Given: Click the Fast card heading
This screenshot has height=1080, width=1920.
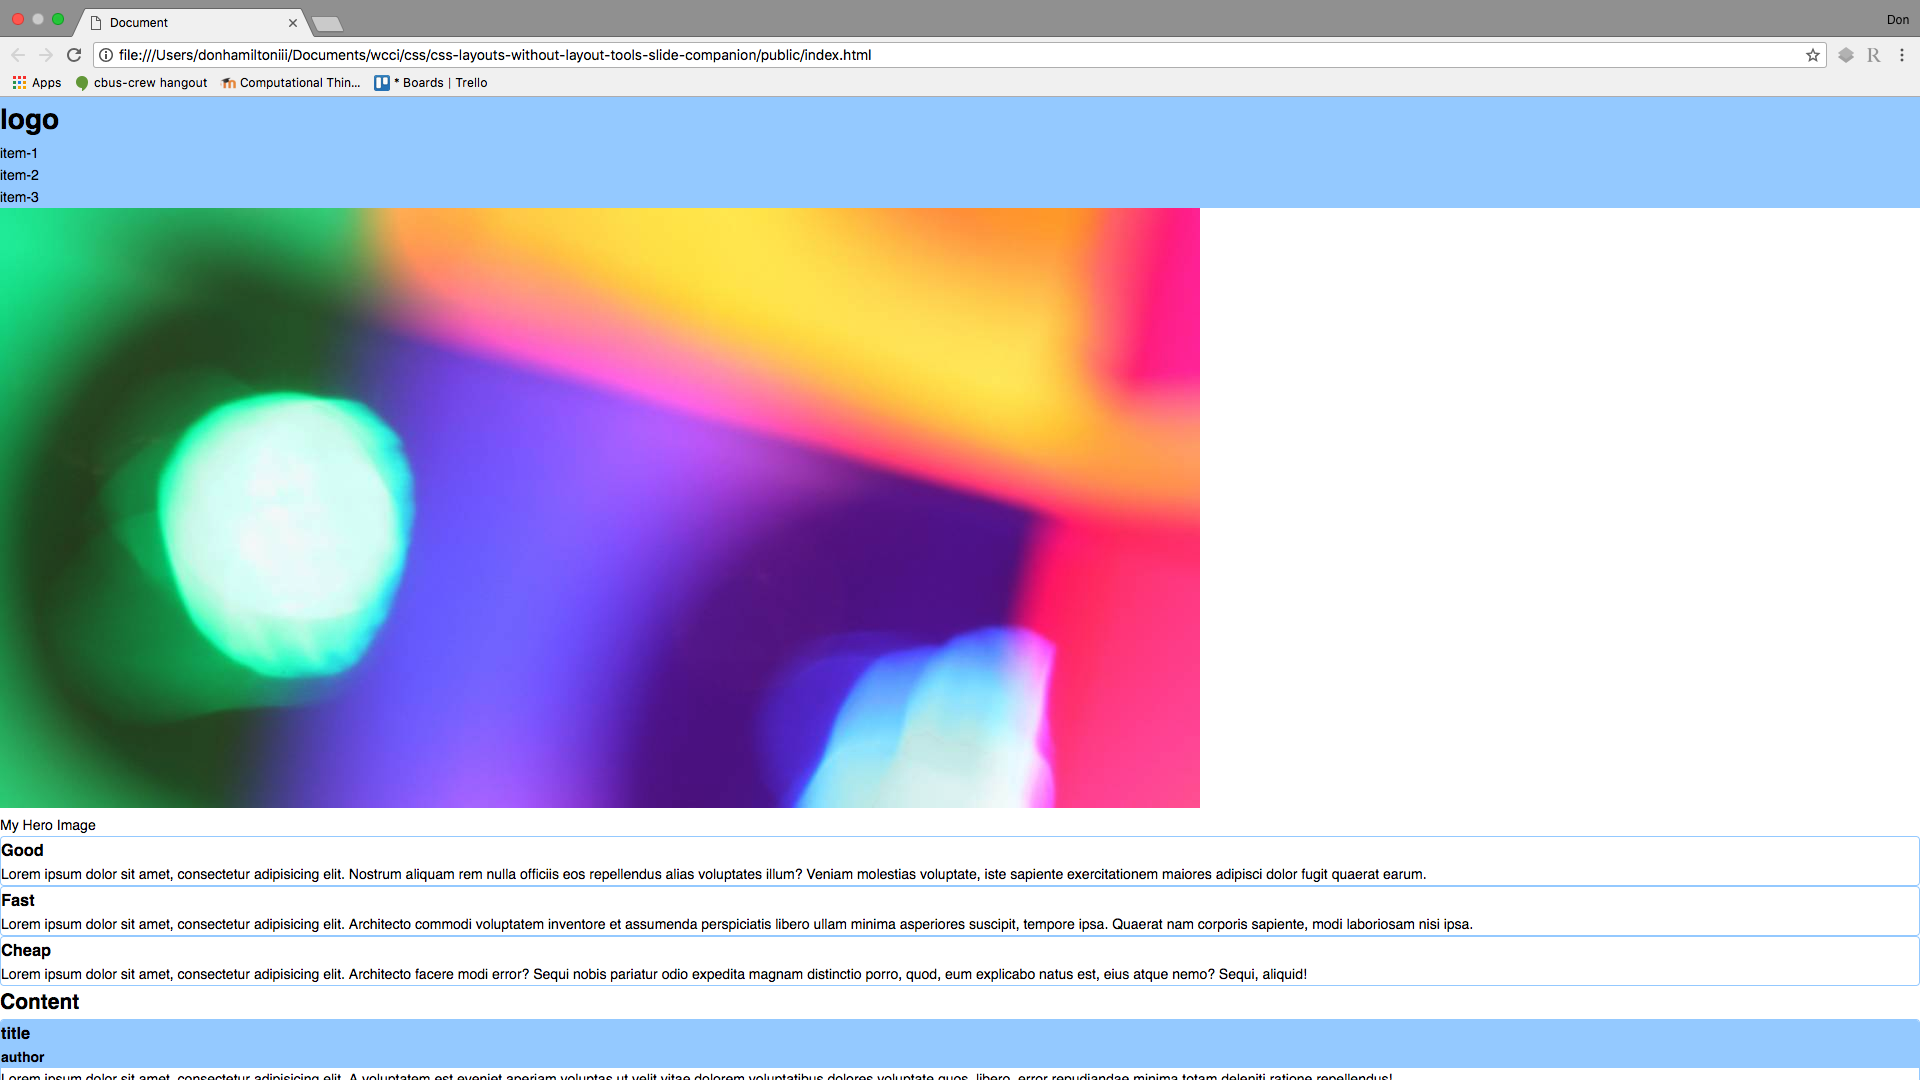Looking at the screenshot, I should click(x=18, y=900).
